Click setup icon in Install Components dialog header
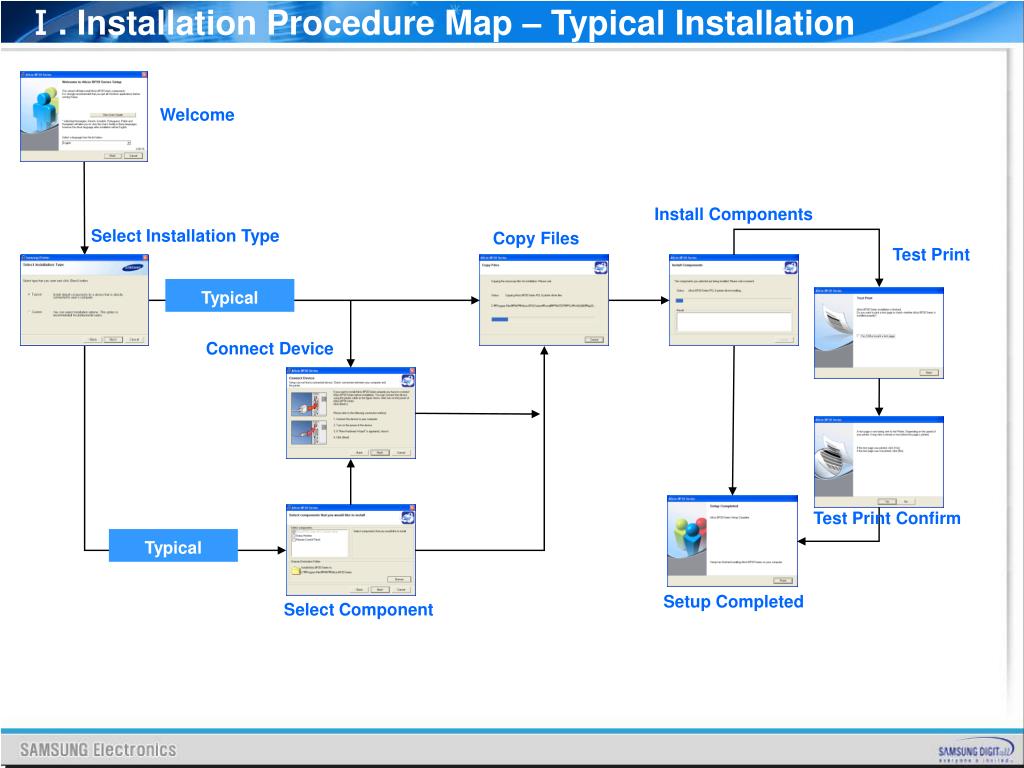The width and height of the screenshot is (1024, 768). tap(790, 267)
